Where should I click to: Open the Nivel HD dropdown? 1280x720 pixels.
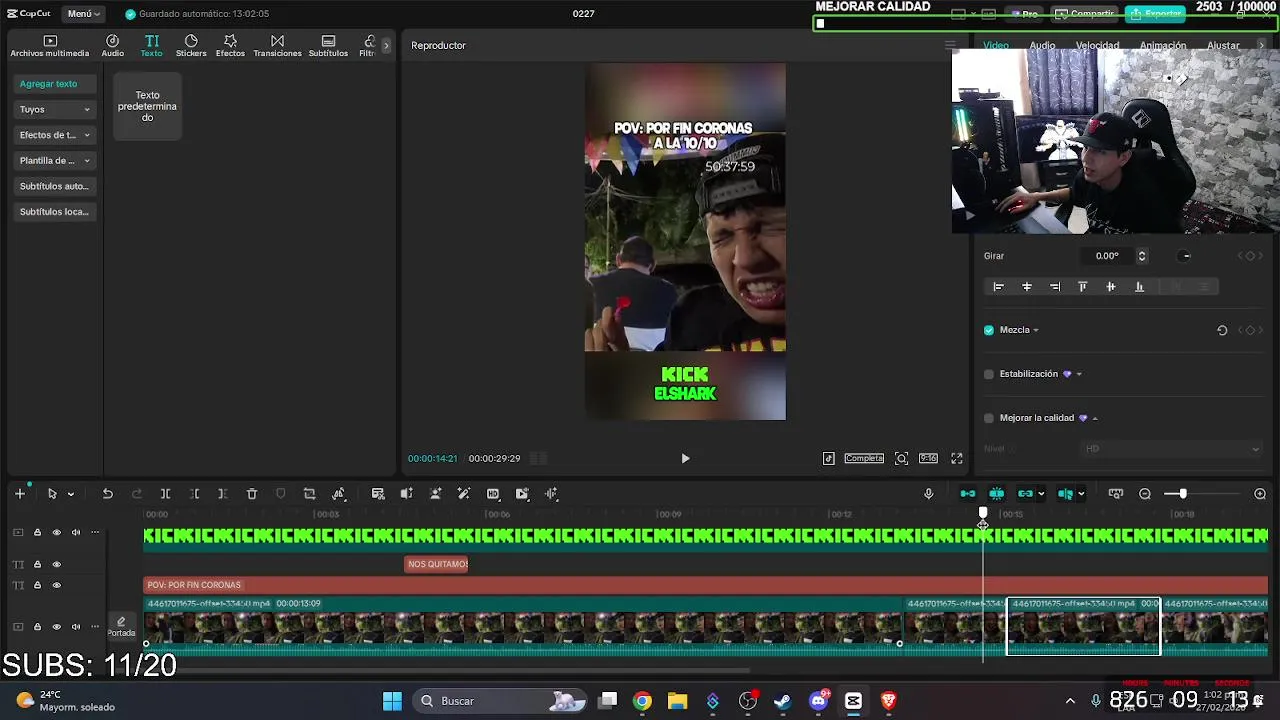point(1172,449)
